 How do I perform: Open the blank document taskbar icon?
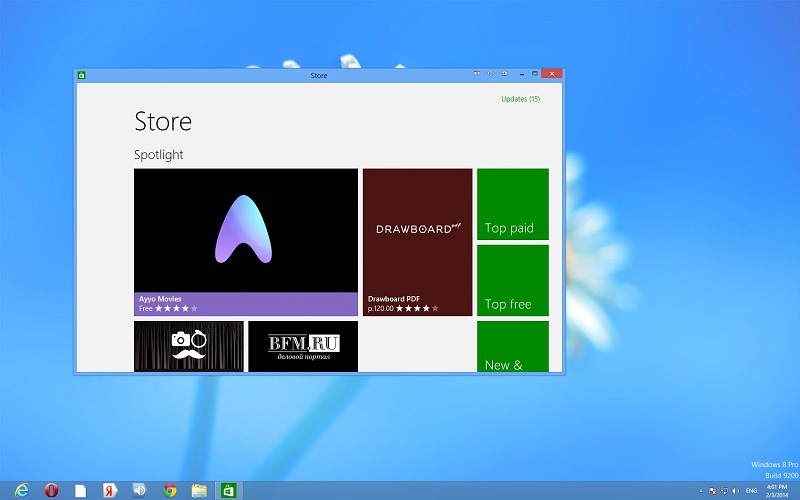click(81, 490)
